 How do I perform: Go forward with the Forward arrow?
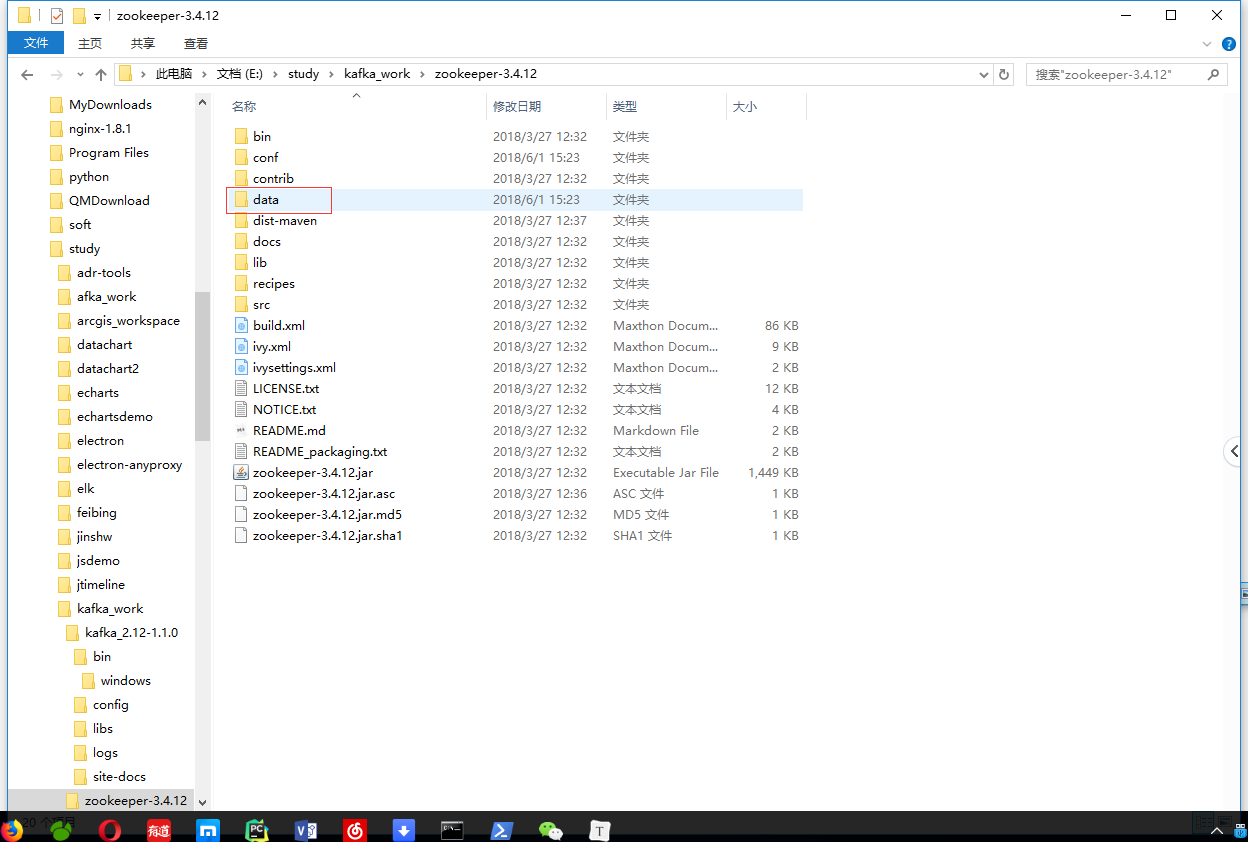pyautogui.click(x=57, y=75)
